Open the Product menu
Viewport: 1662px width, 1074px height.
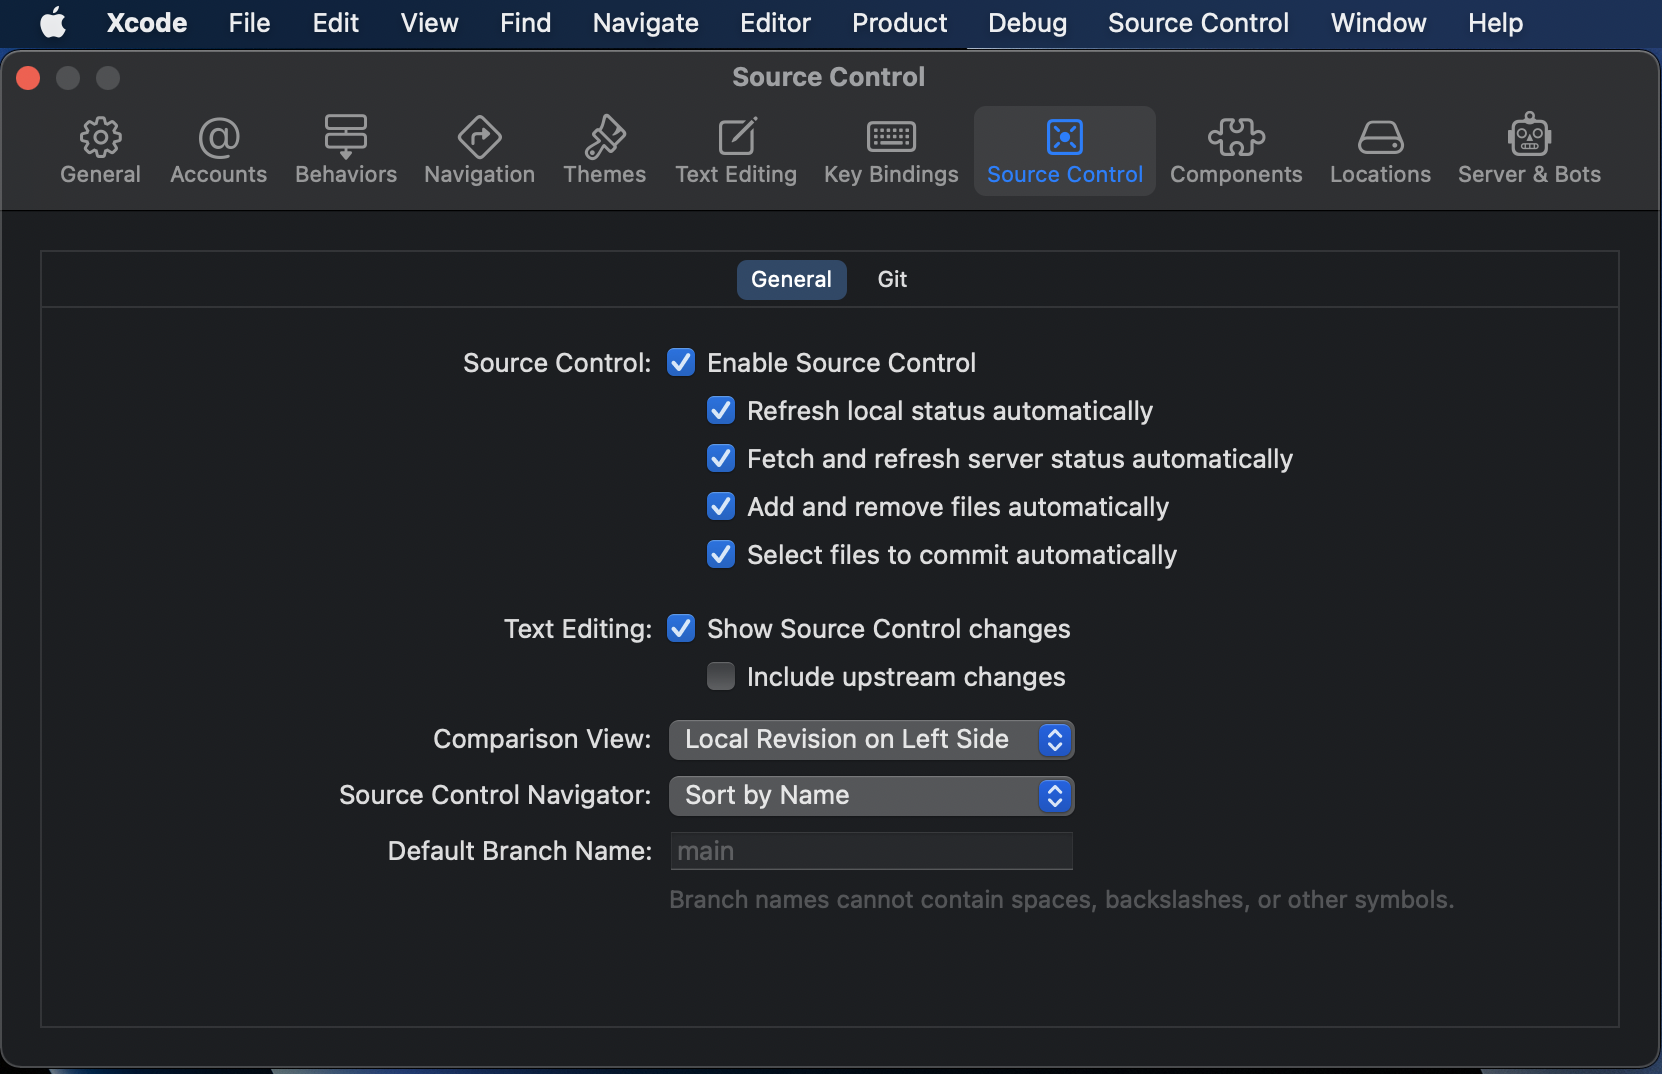(x=899, y=23)
